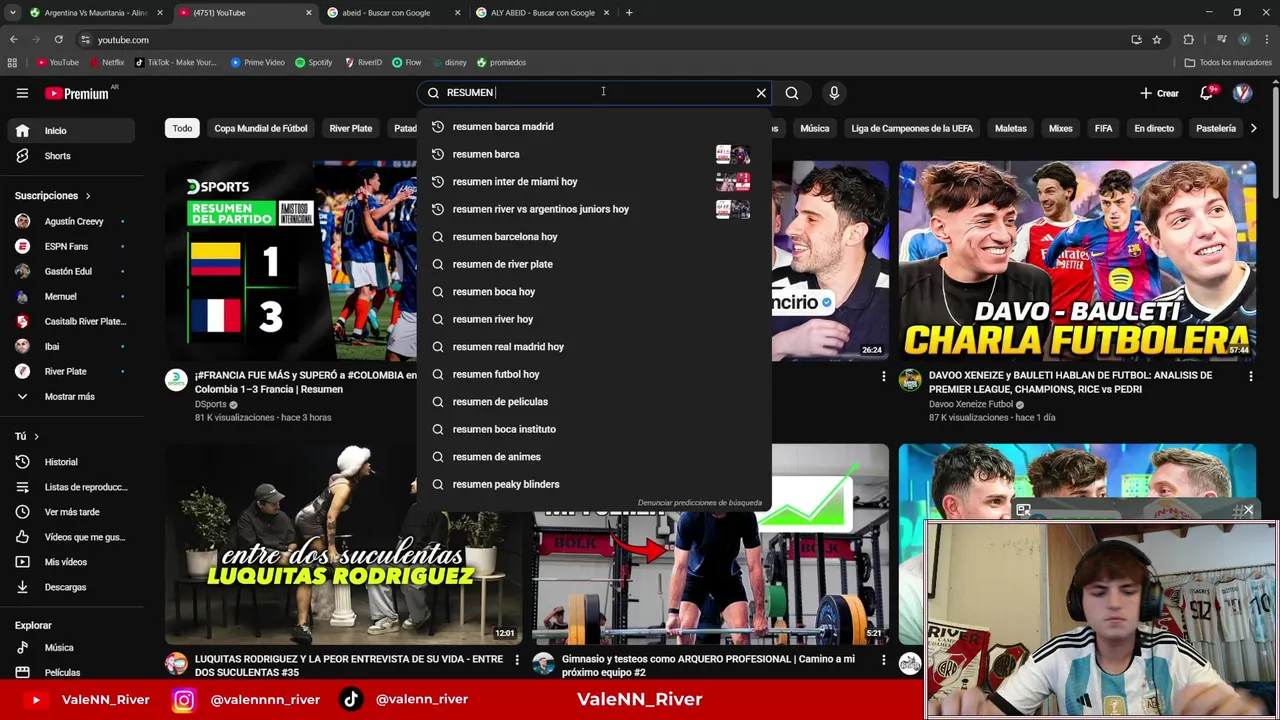Select the En directo filter chip
The image size is (1280, 720).
pos(1154,128)
